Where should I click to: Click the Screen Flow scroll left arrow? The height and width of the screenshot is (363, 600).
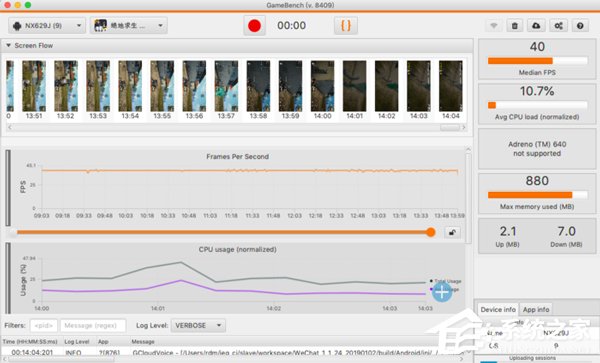pyautogui.click(x=10, y=127)
